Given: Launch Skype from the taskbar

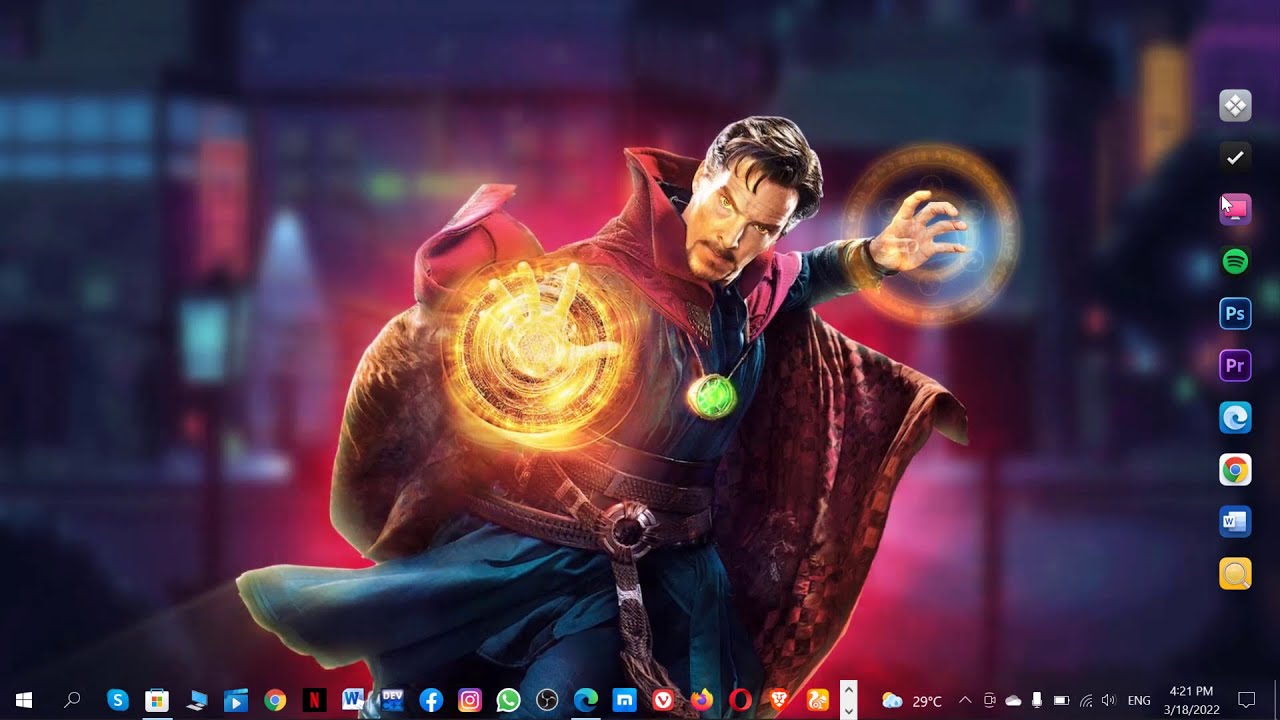Looking at the screenshot, I should point(118,700).
